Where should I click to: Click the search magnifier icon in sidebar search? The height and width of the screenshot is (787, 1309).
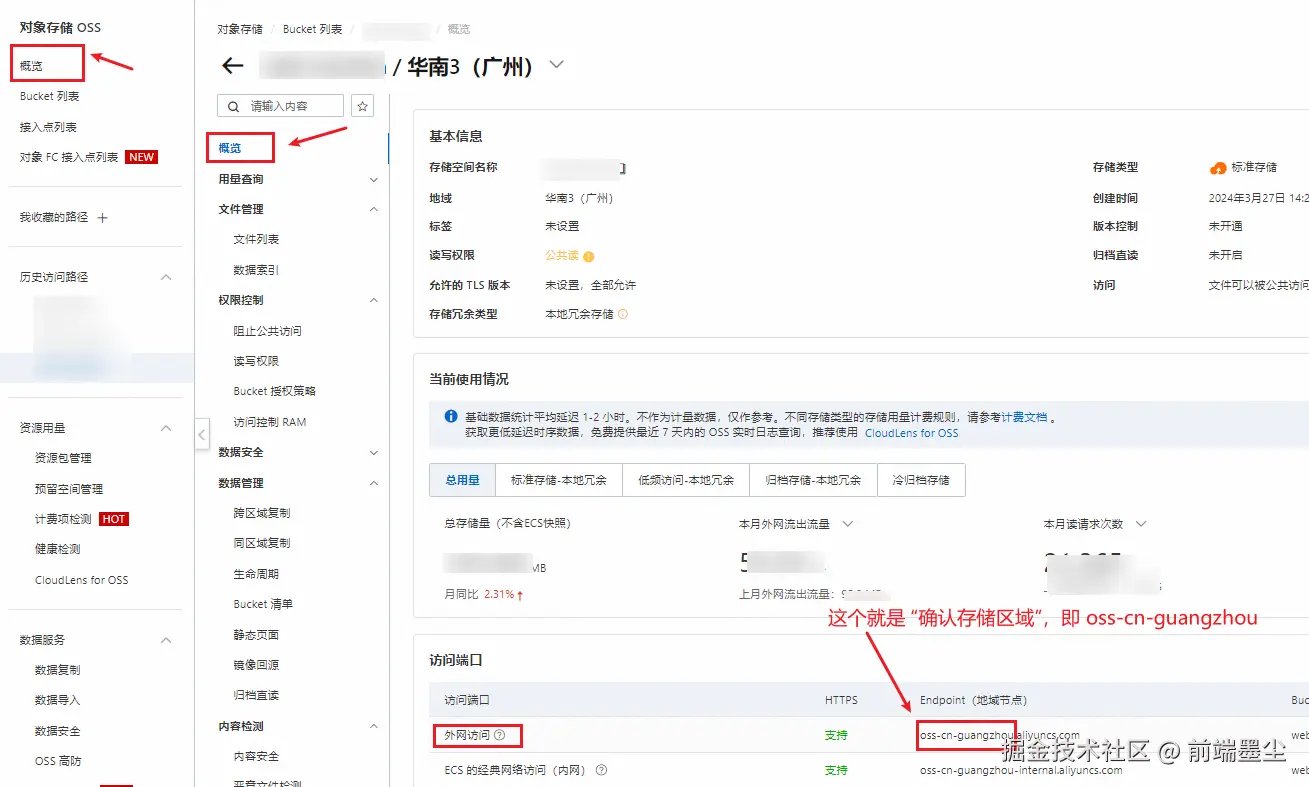234,106
